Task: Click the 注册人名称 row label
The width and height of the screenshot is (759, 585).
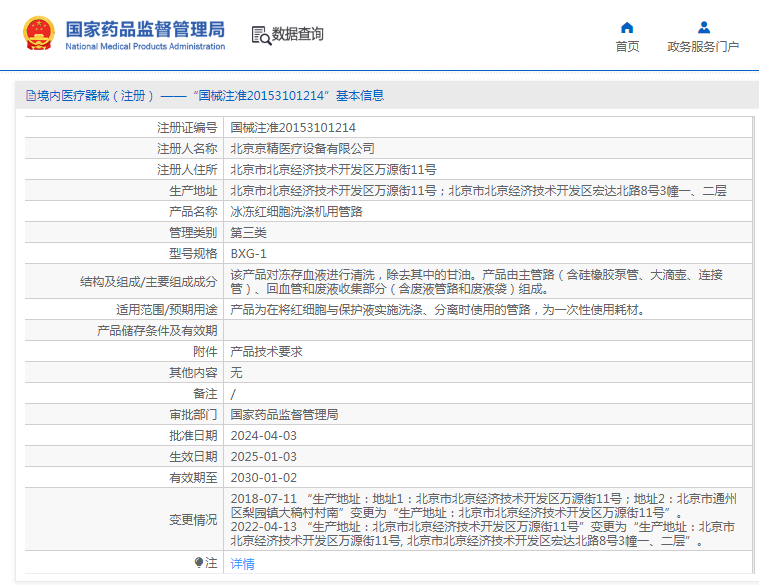Action: (187, 149)
